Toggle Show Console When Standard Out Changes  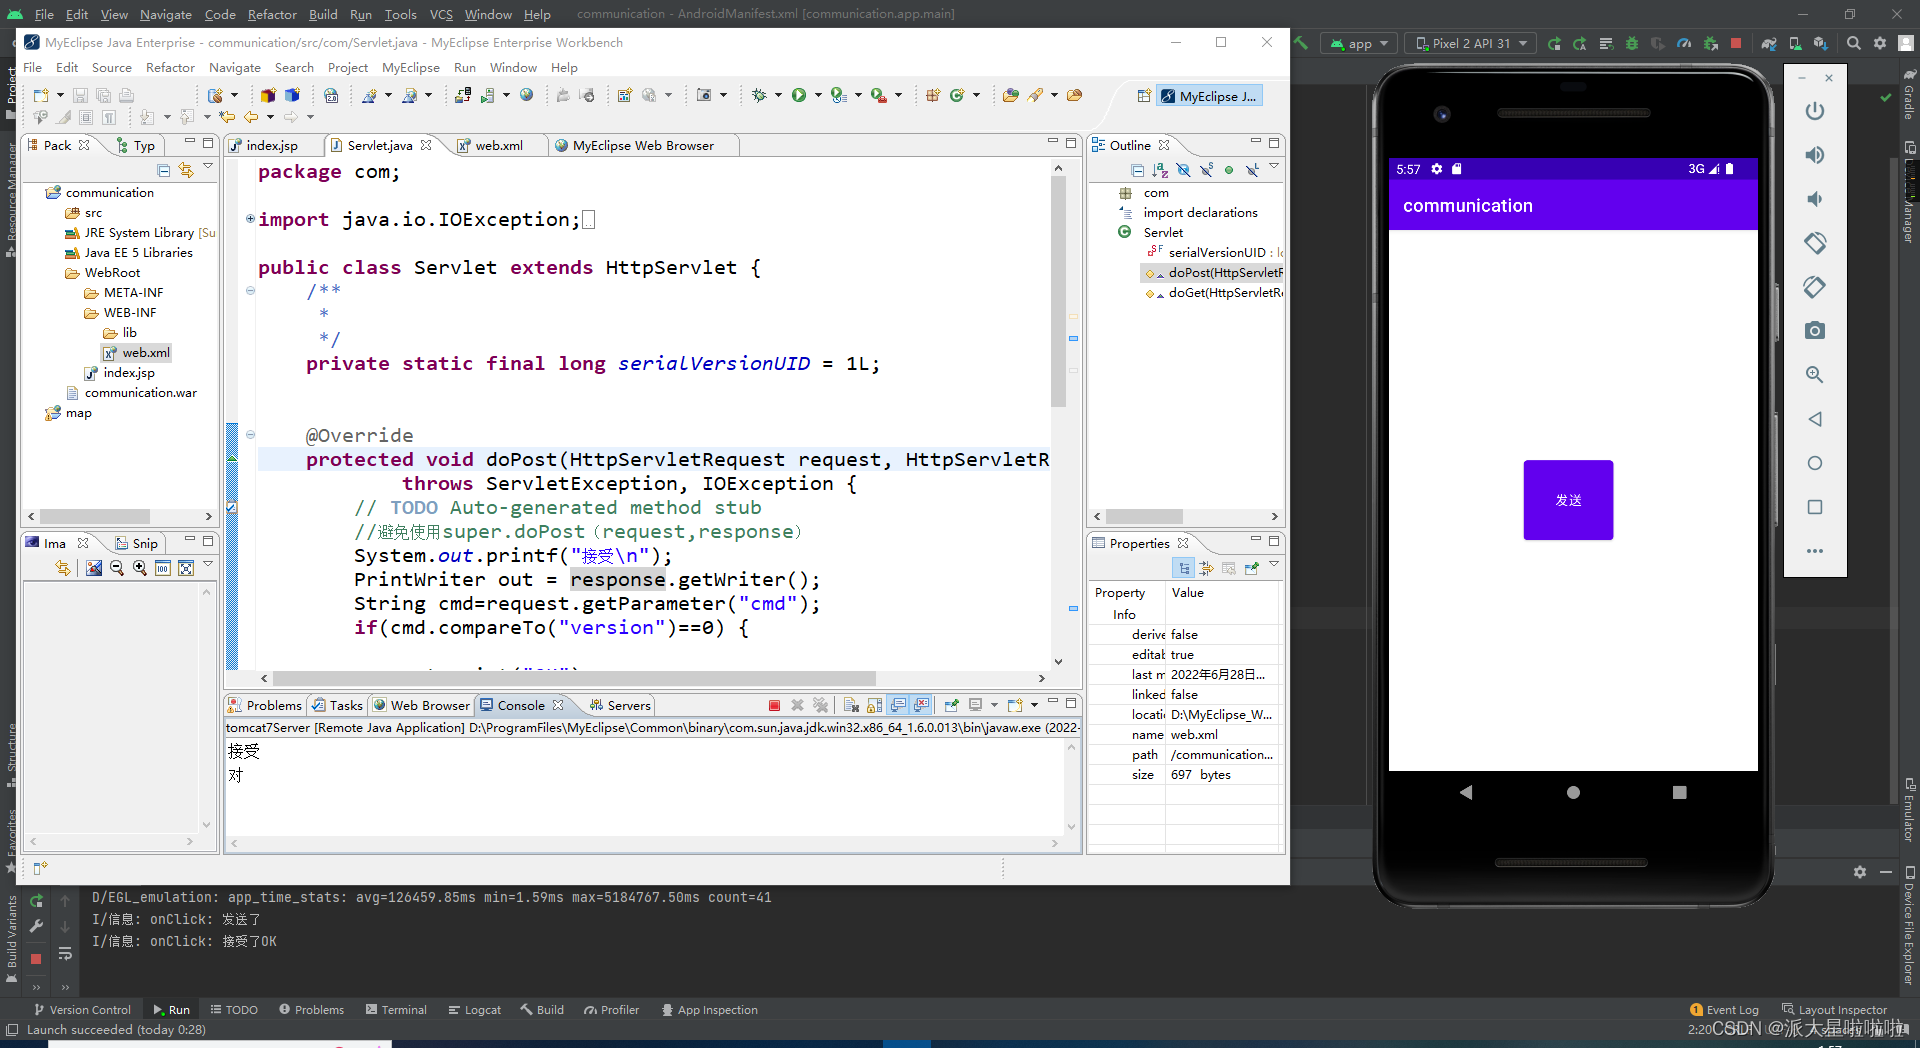[898, 705]
